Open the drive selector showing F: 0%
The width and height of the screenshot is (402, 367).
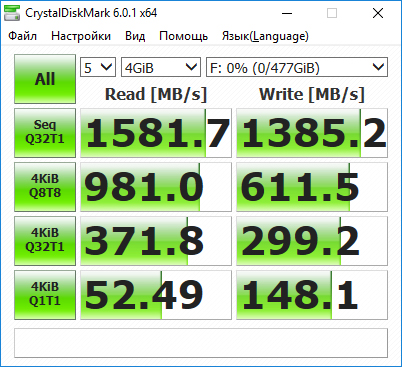[297, 68]
